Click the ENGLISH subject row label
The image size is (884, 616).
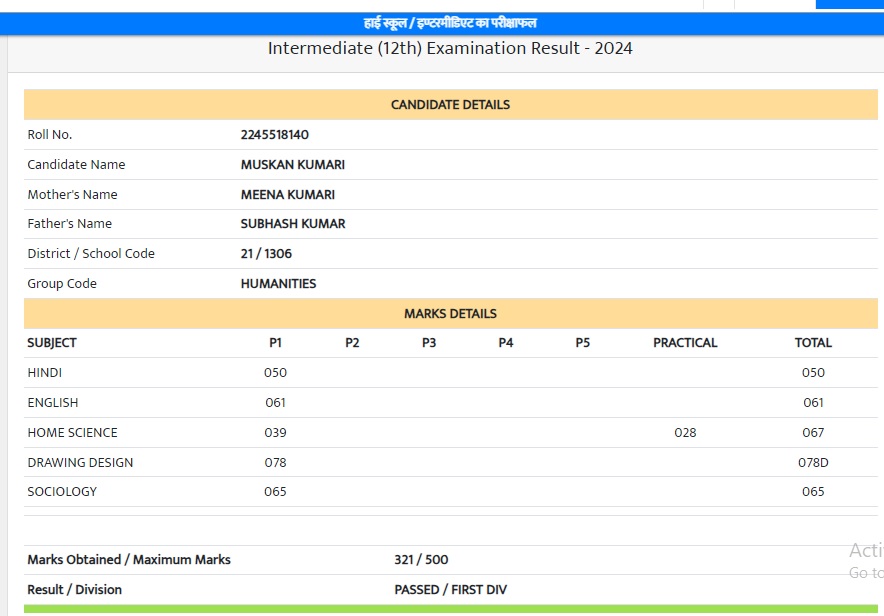(52, 403)
